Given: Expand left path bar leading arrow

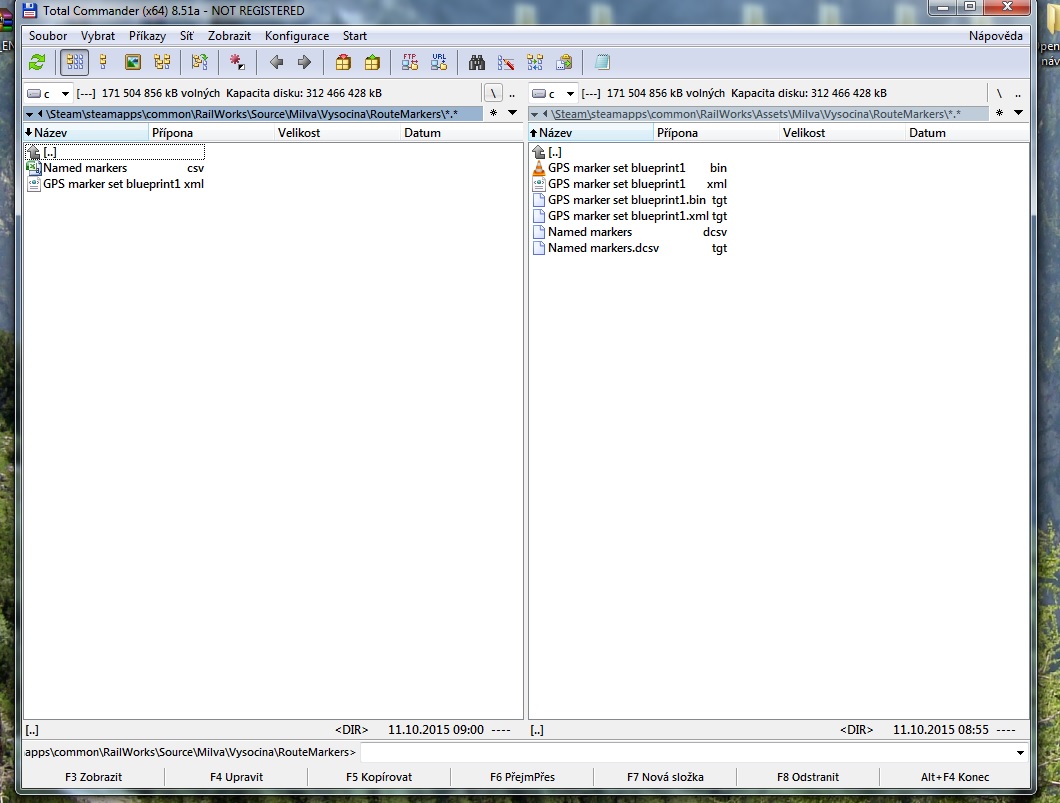Looking at the screenshot, I should point(29,114).
